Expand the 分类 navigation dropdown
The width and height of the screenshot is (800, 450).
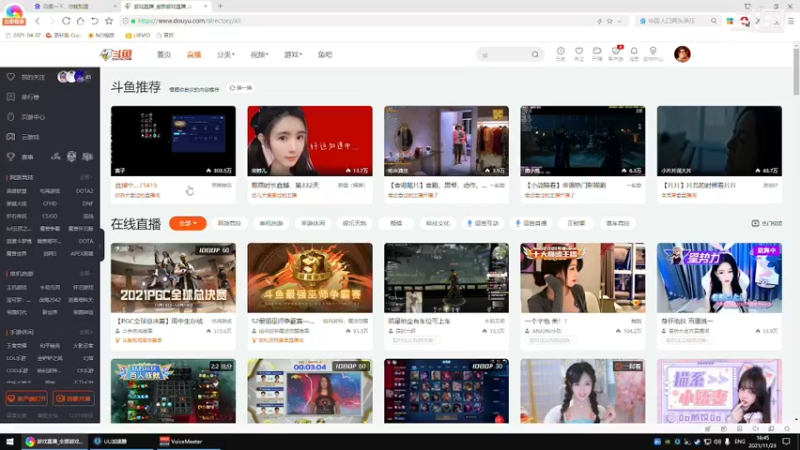[226, 55]
